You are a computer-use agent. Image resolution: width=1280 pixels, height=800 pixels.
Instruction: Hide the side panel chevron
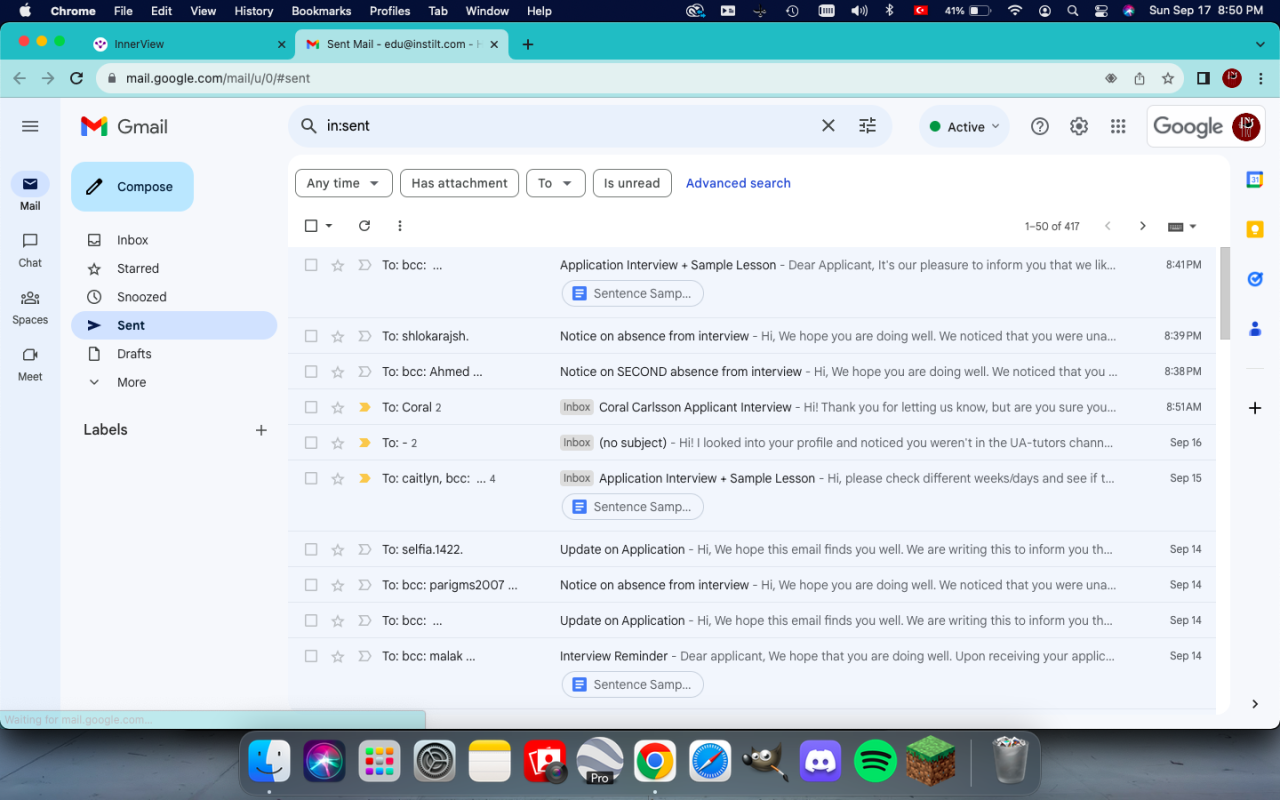[1255, 704]
